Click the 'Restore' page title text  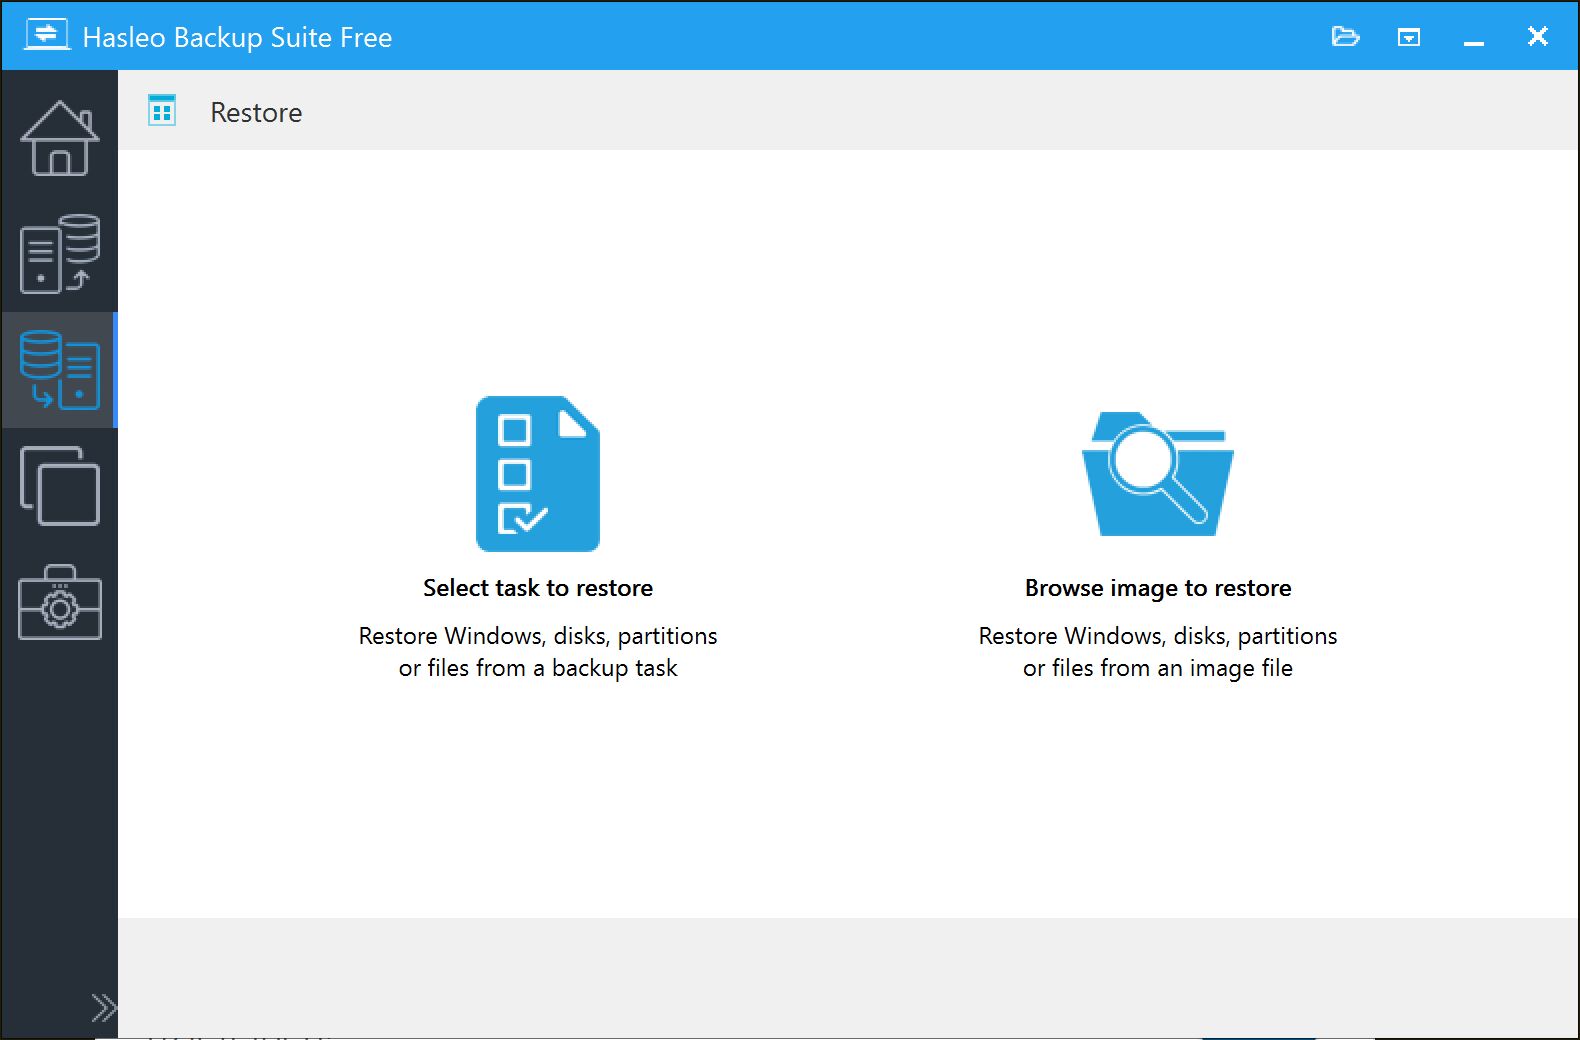pos(256,112)
